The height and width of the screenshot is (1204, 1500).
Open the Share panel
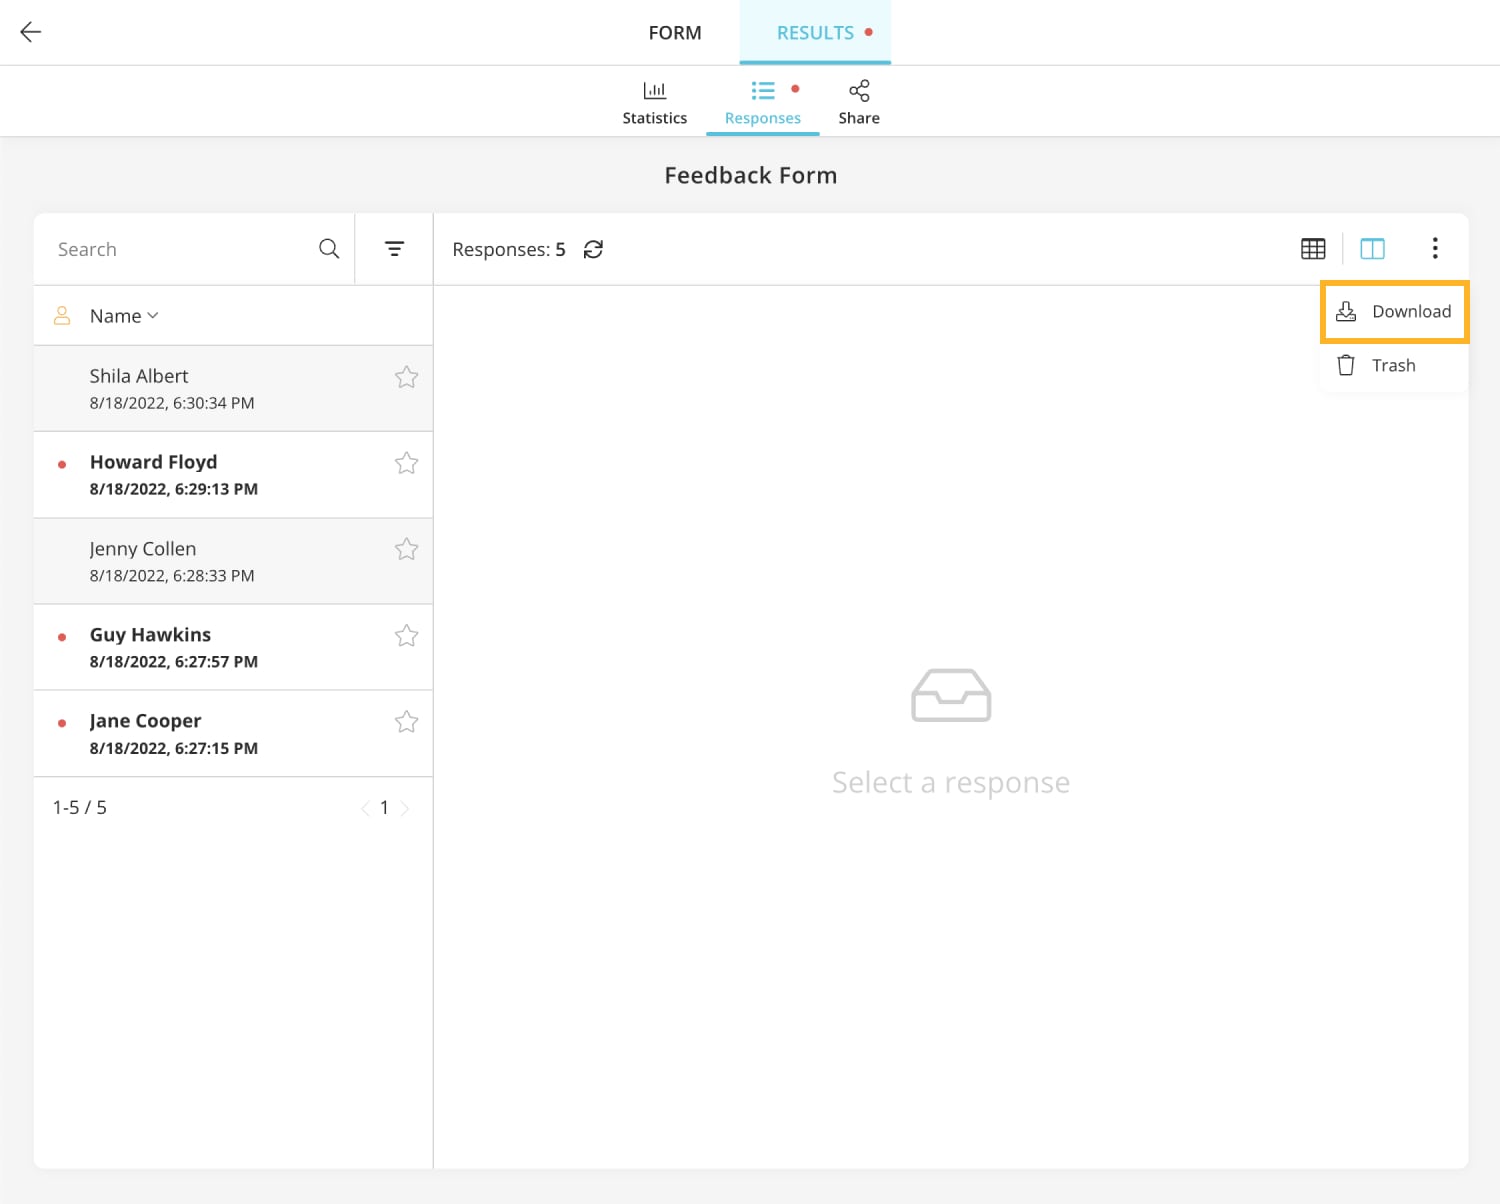tap(858, 101)
